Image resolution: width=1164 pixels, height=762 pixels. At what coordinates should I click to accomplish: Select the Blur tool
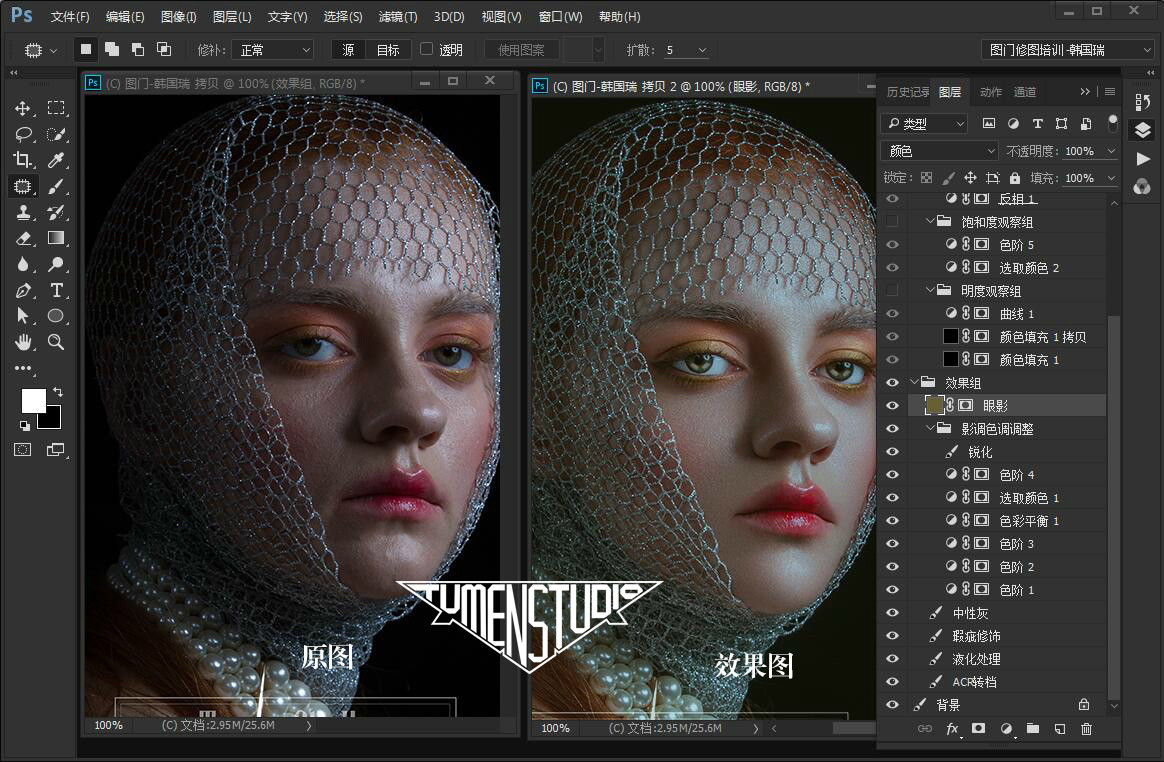pyautogui.click(x=23, y=264)
